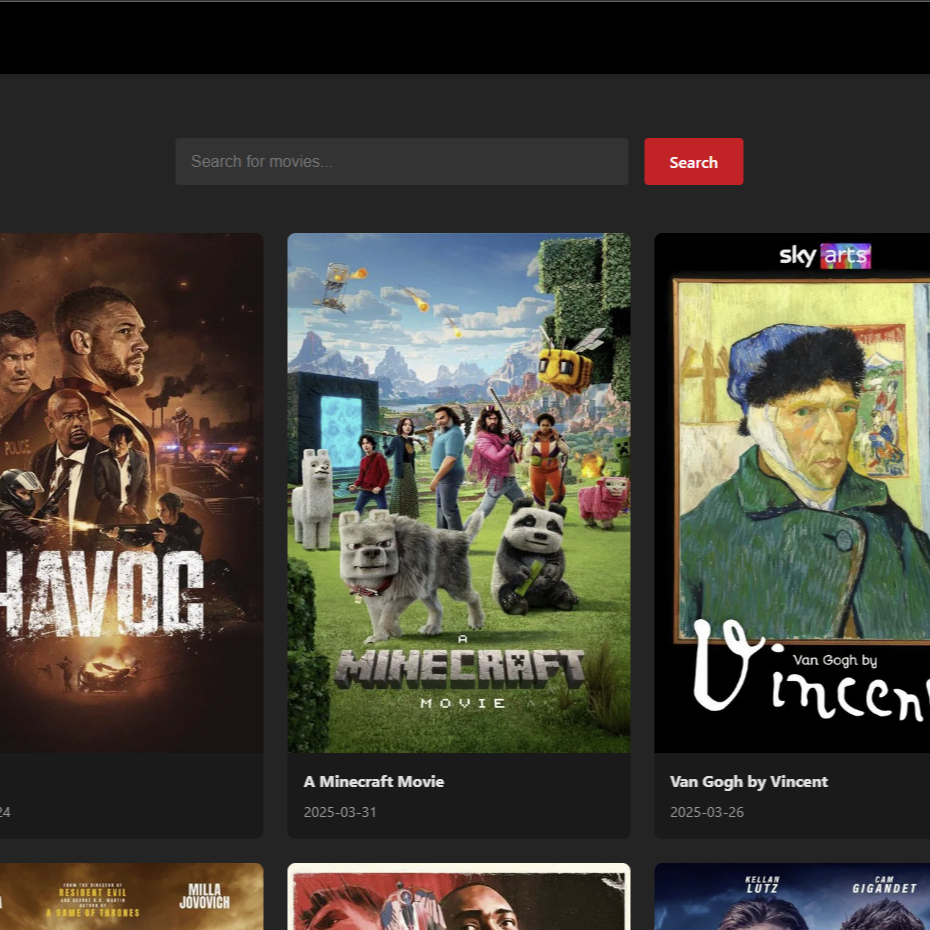Select the red poster in bottom row
The height and width of the screenshot is (930, 930).
click(458, 897)
